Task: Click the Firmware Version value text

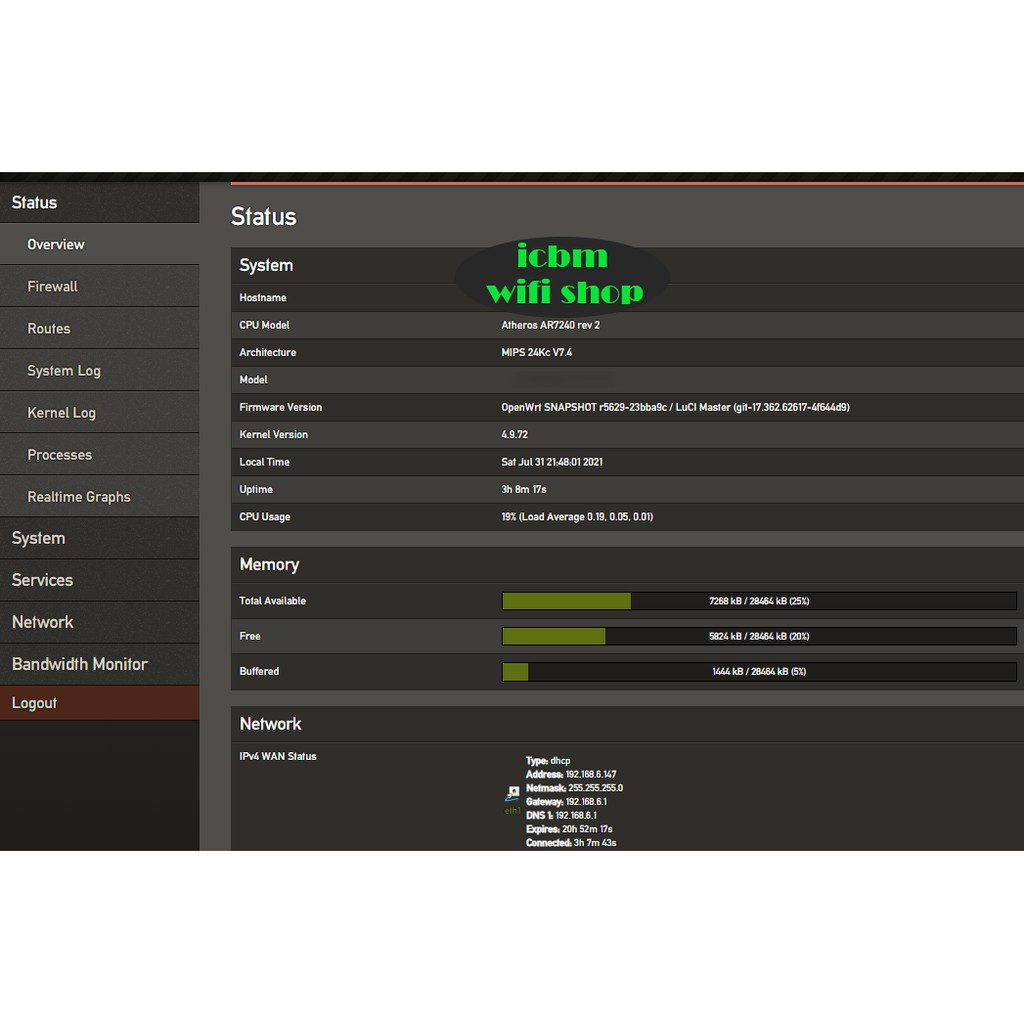Action: [x=675, y=407]
